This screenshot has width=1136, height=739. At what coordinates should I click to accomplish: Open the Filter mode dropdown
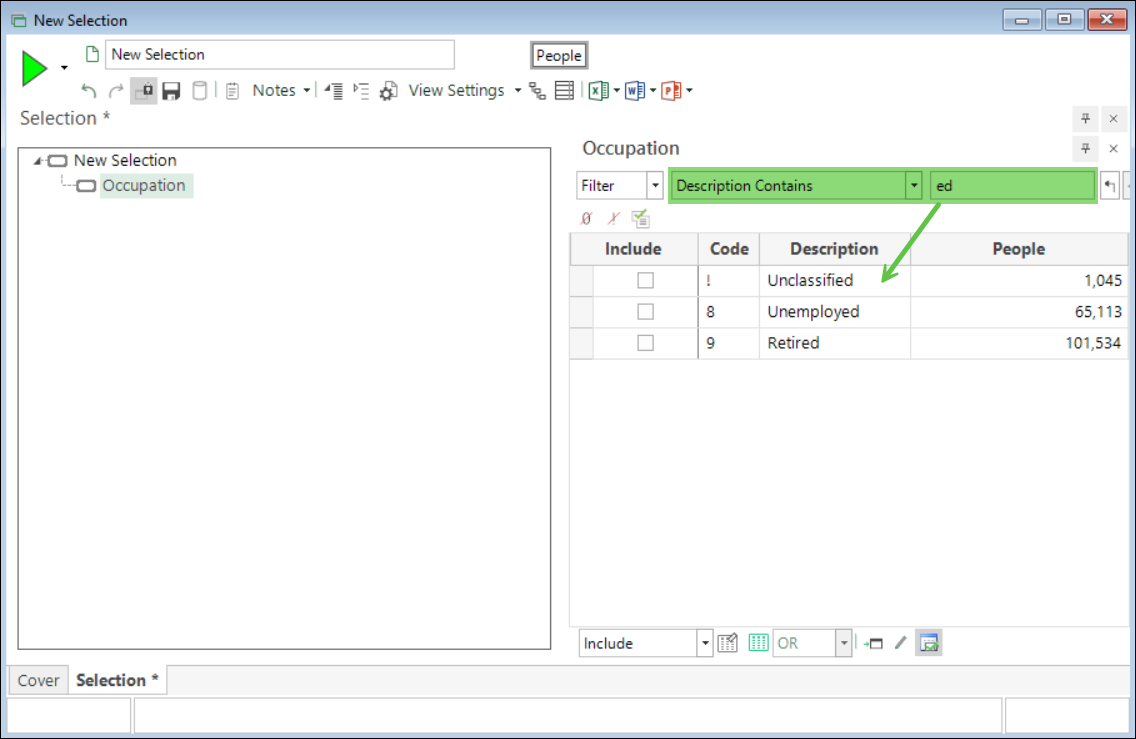[656, 185]
